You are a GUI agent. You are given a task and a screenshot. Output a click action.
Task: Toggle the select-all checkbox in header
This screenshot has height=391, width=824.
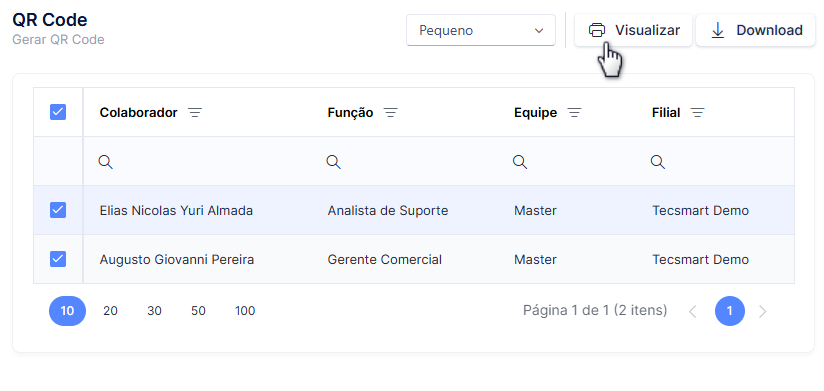point(58,112)
